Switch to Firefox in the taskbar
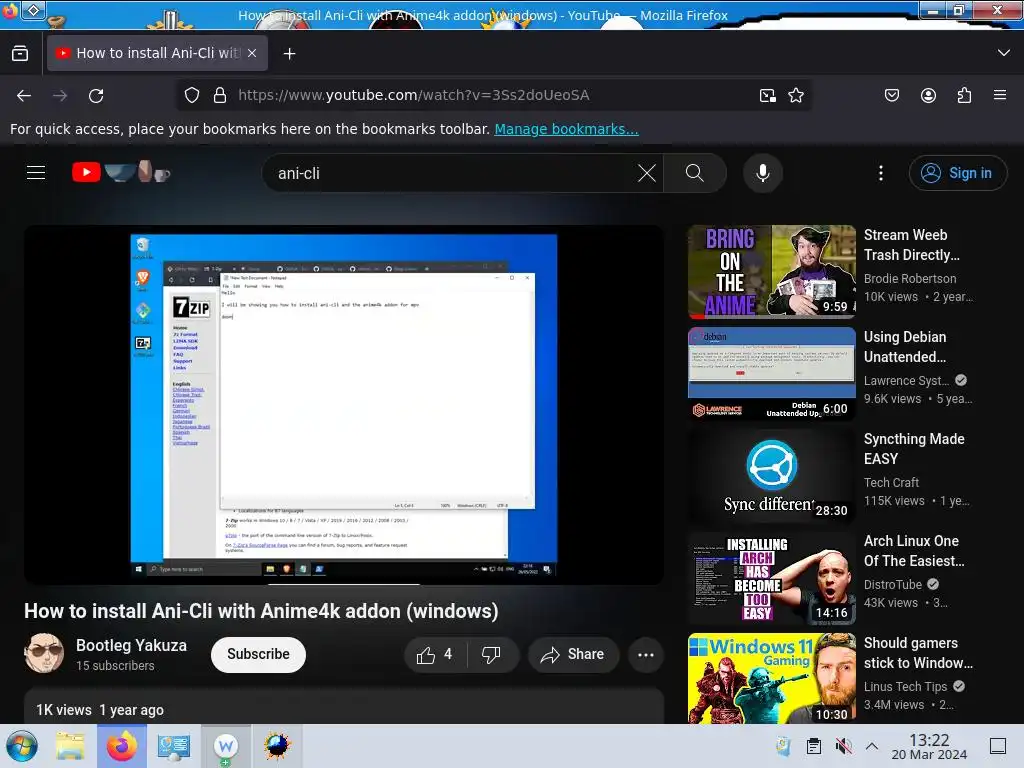 [122, 746]
